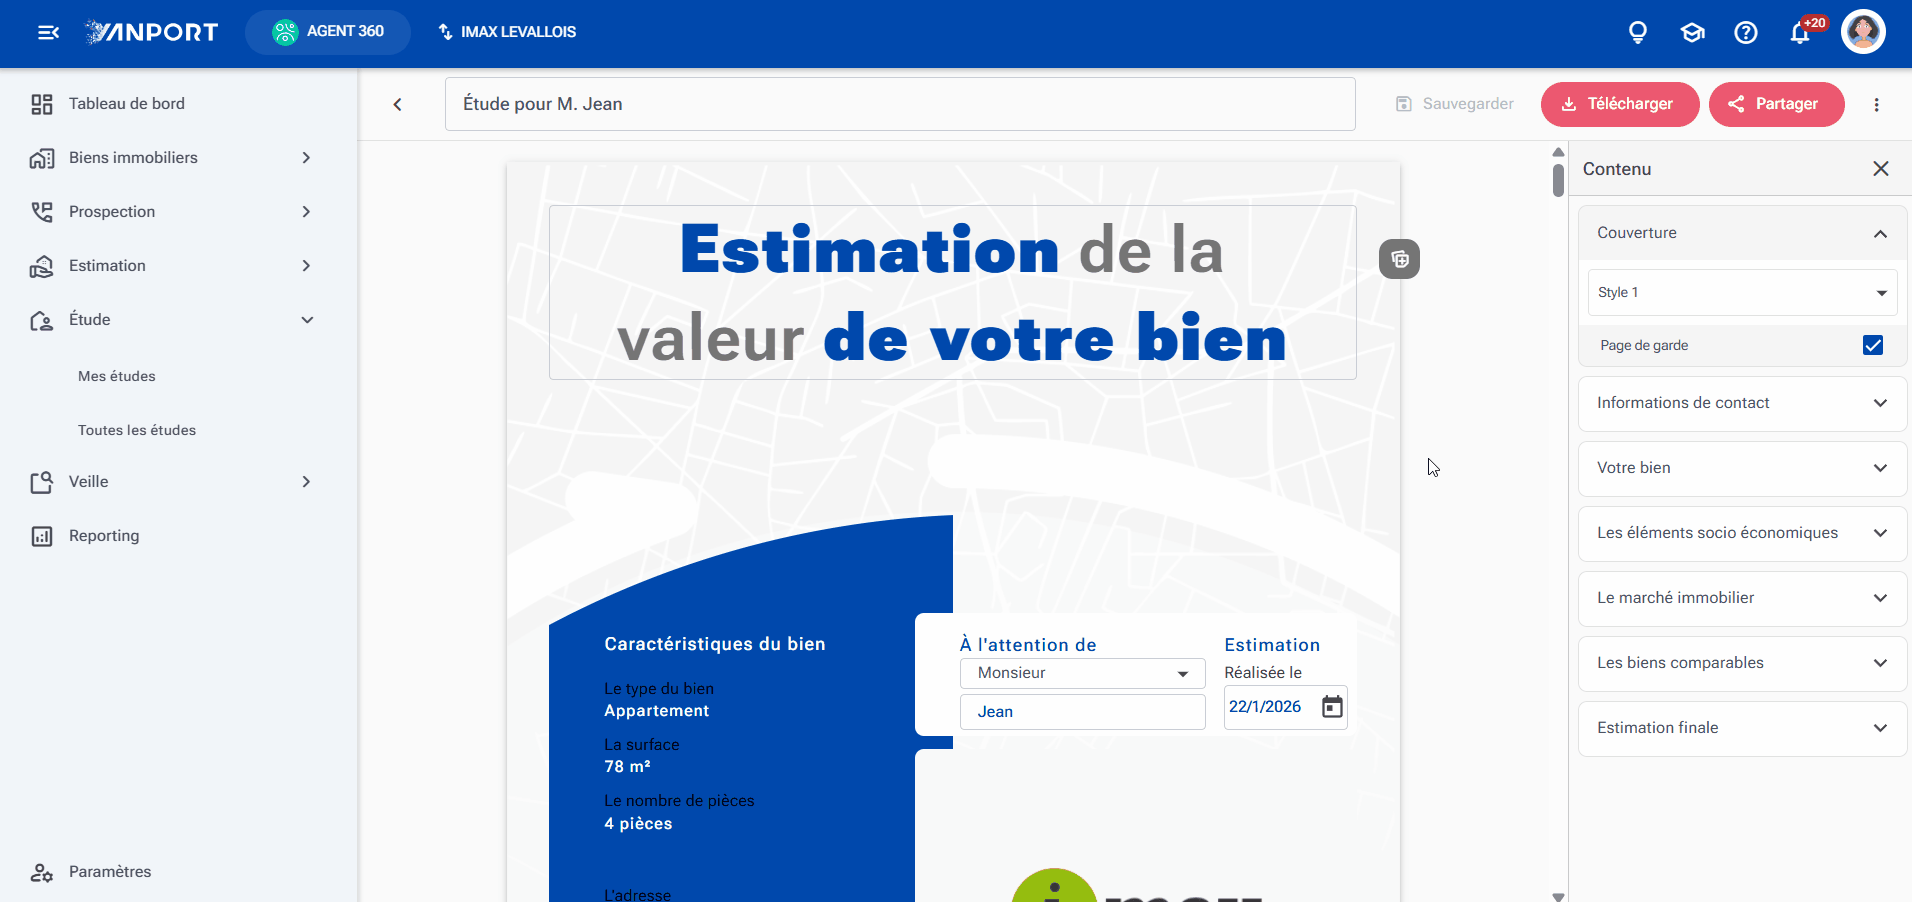Click the Jean name field
This screenshot has height=902, width=1912.
pos(1083,712)
